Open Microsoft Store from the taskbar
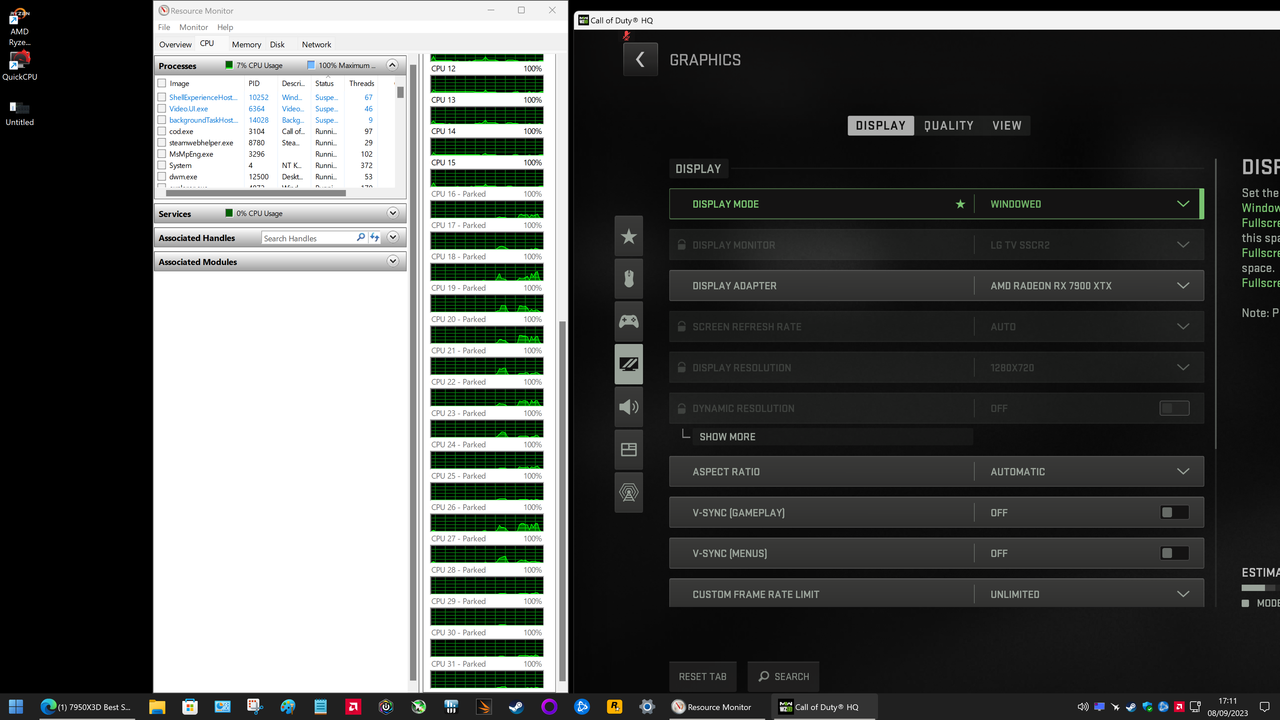Image resolution: width=1280 pixels, height=720 pixels. pyautogui.click(x=190, y=706)
